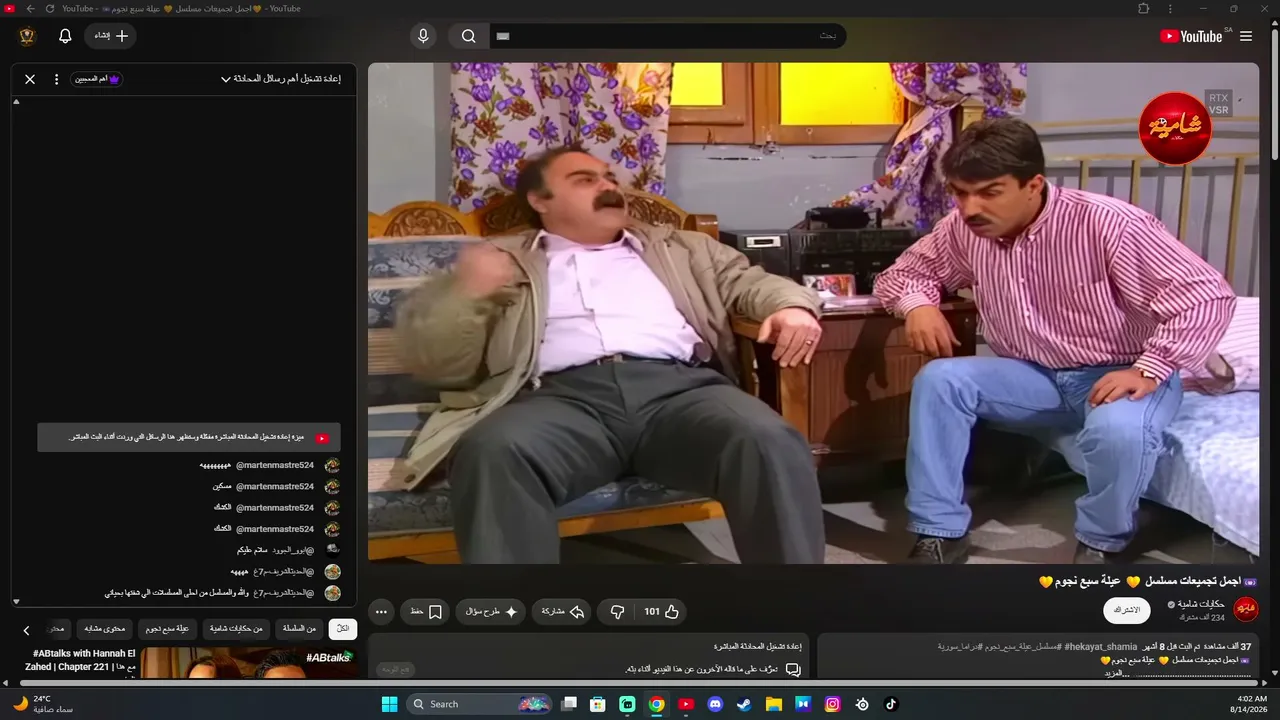The height and width of the screenshot is (720, 1280).
Task: Dislike the video with thumbs down
Action: tap(617, 612)
